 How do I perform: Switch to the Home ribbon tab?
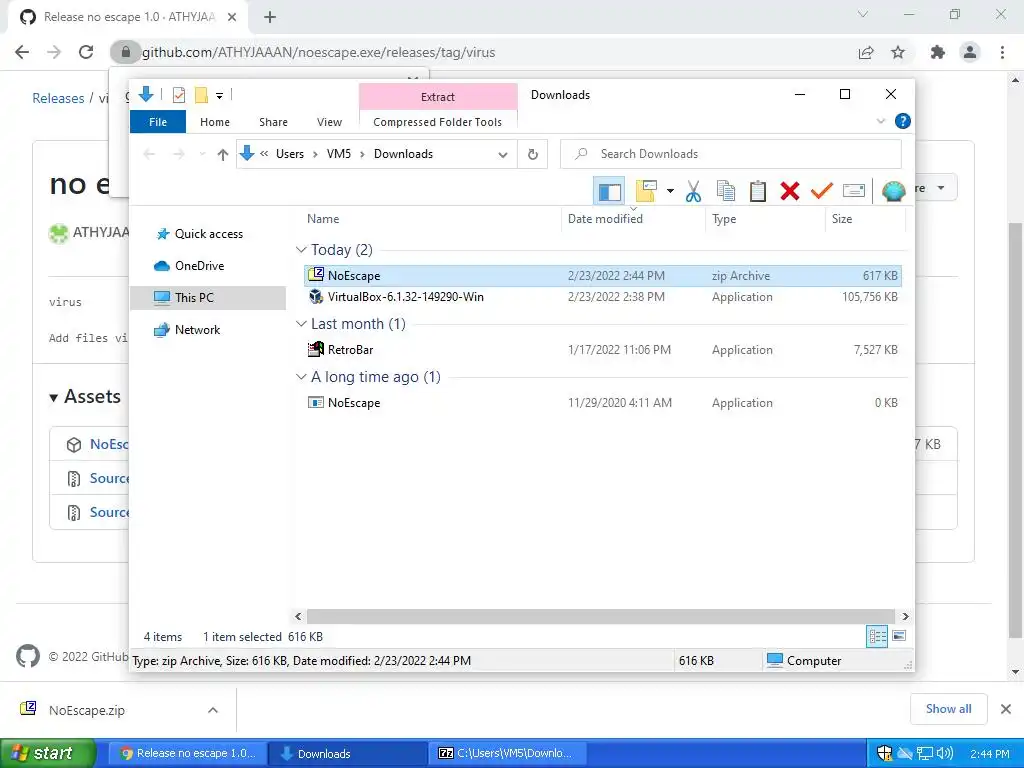215,122
